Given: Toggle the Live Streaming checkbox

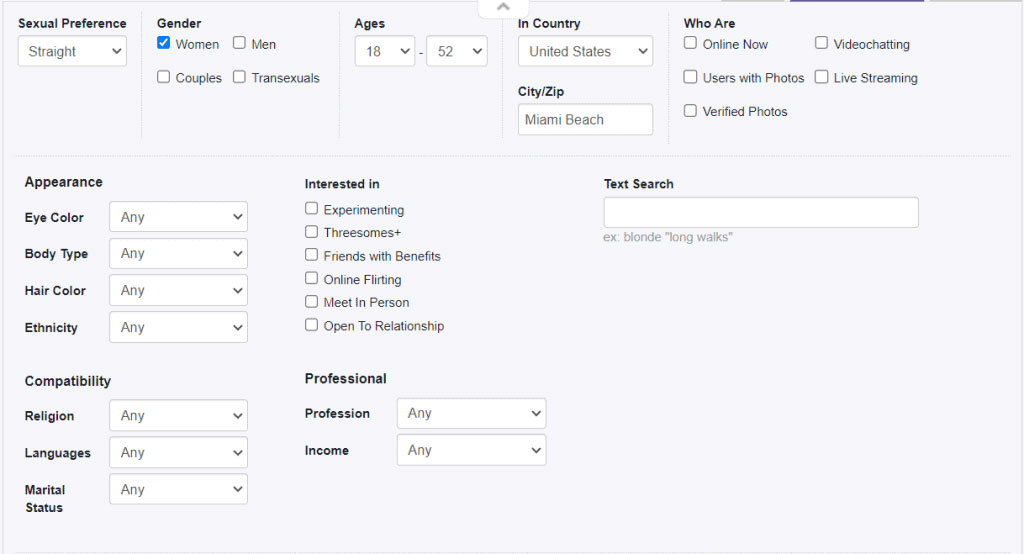Looking at the screenshot, I should pyautogui.click(x=822, y=77).
